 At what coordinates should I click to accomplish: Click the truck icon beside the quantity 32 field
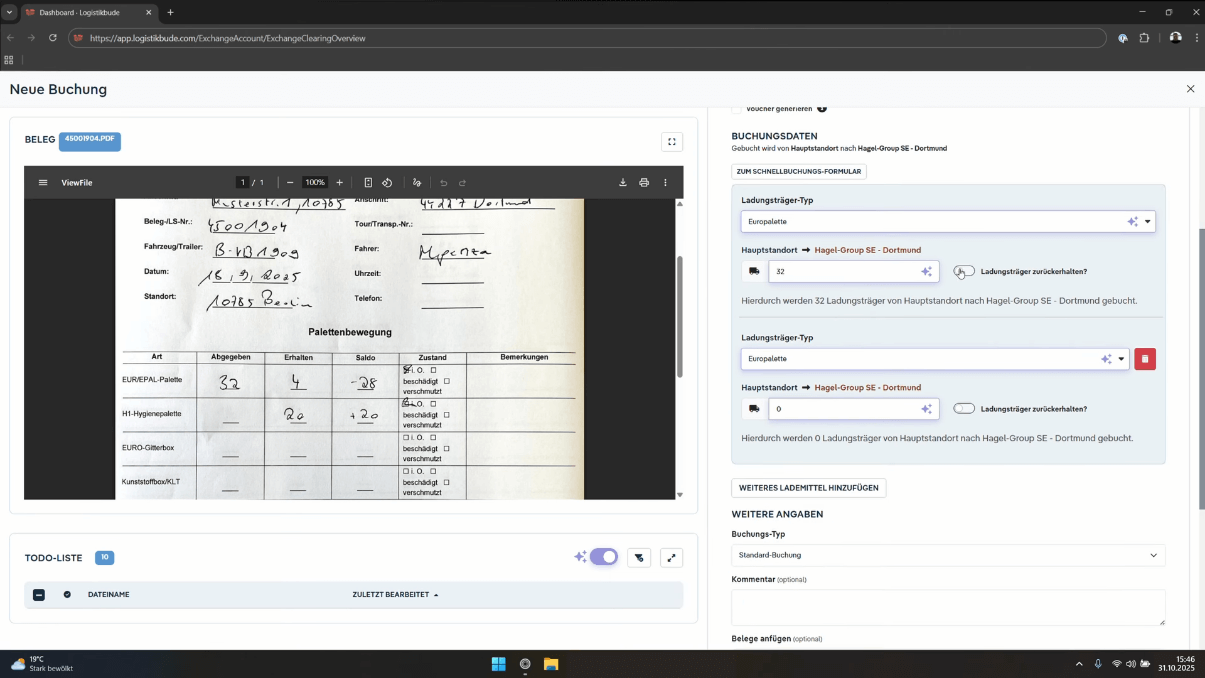pyautogui.click(x=754, y=271)
